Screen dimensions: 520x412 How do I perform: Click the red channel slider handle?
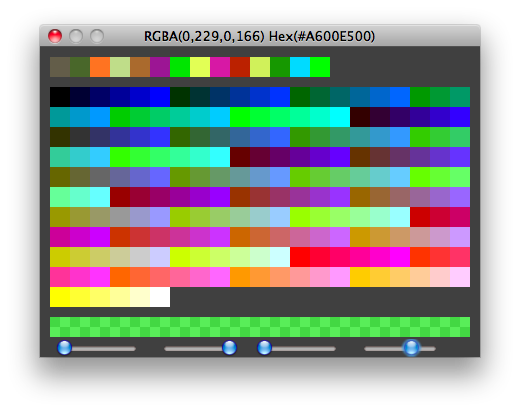pos(64,348)
